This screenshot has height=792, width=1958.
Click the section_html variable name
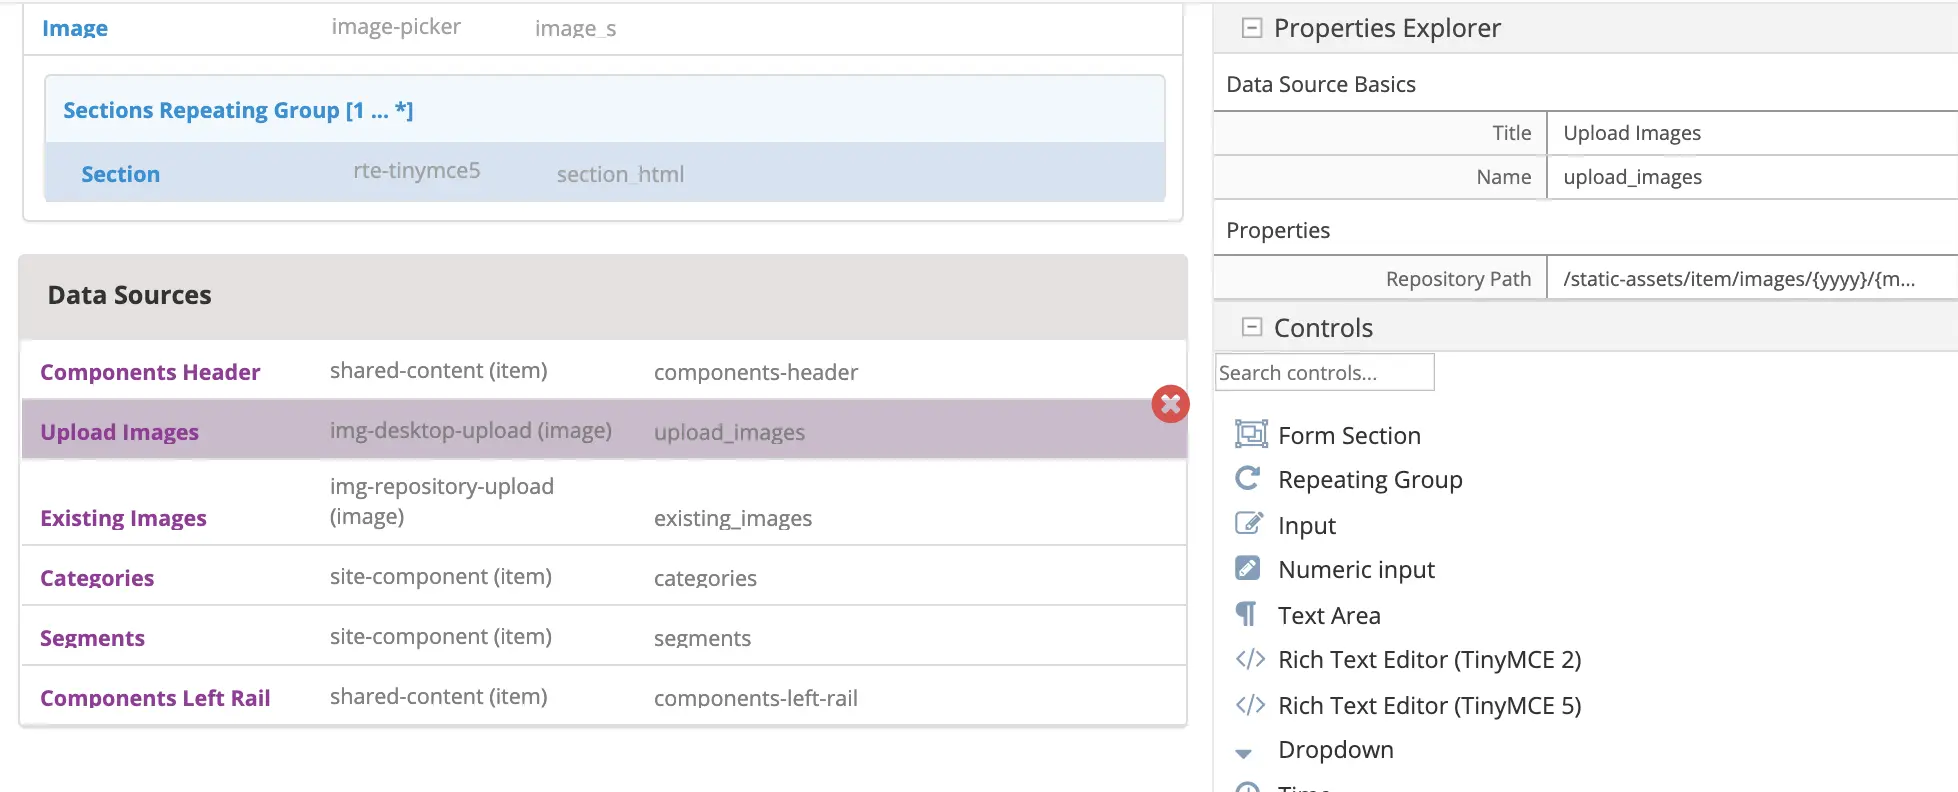click(x=621, y=174)
